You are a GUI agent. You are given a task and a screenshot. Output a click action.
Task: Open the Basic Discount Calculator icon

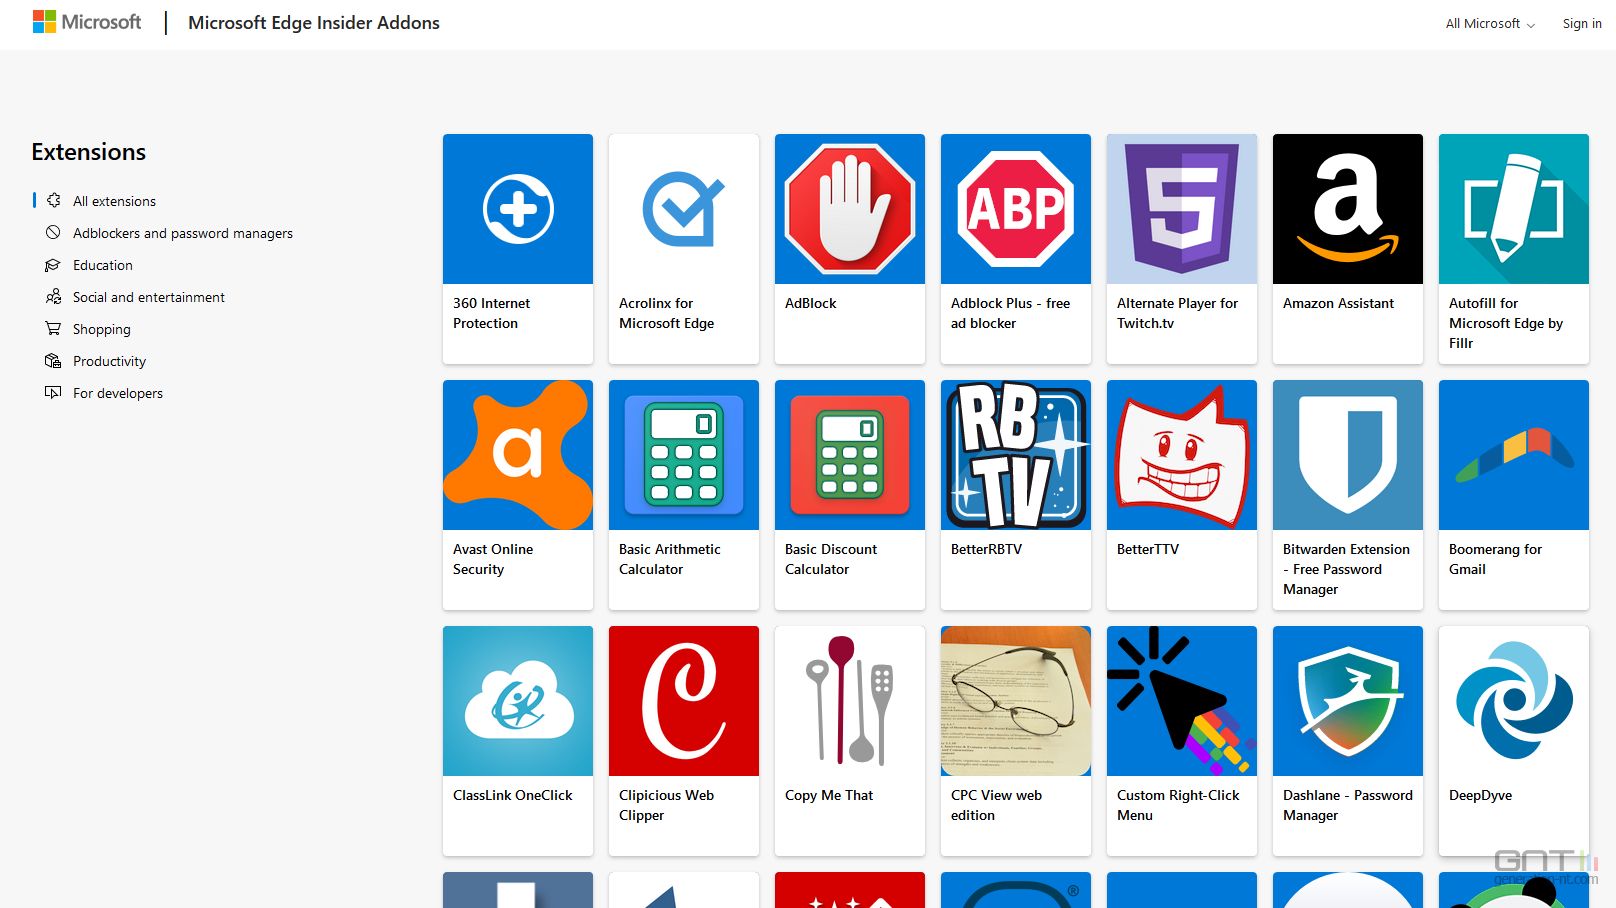(850, 455)
